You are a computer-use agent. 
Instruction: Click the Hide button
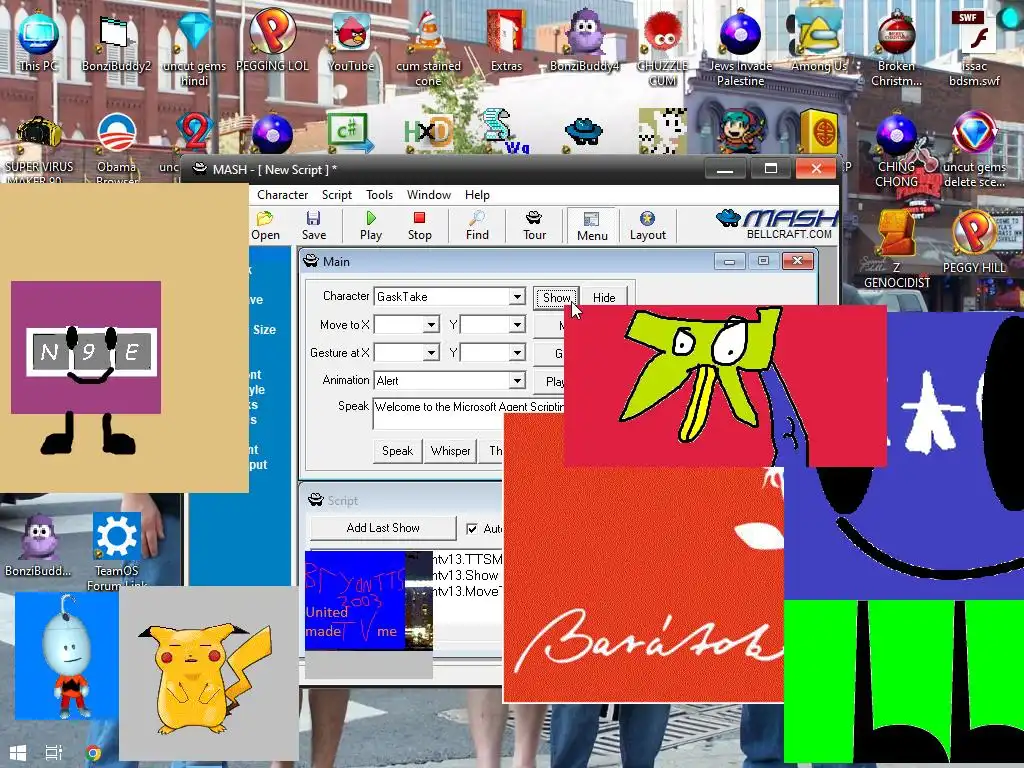604,297
